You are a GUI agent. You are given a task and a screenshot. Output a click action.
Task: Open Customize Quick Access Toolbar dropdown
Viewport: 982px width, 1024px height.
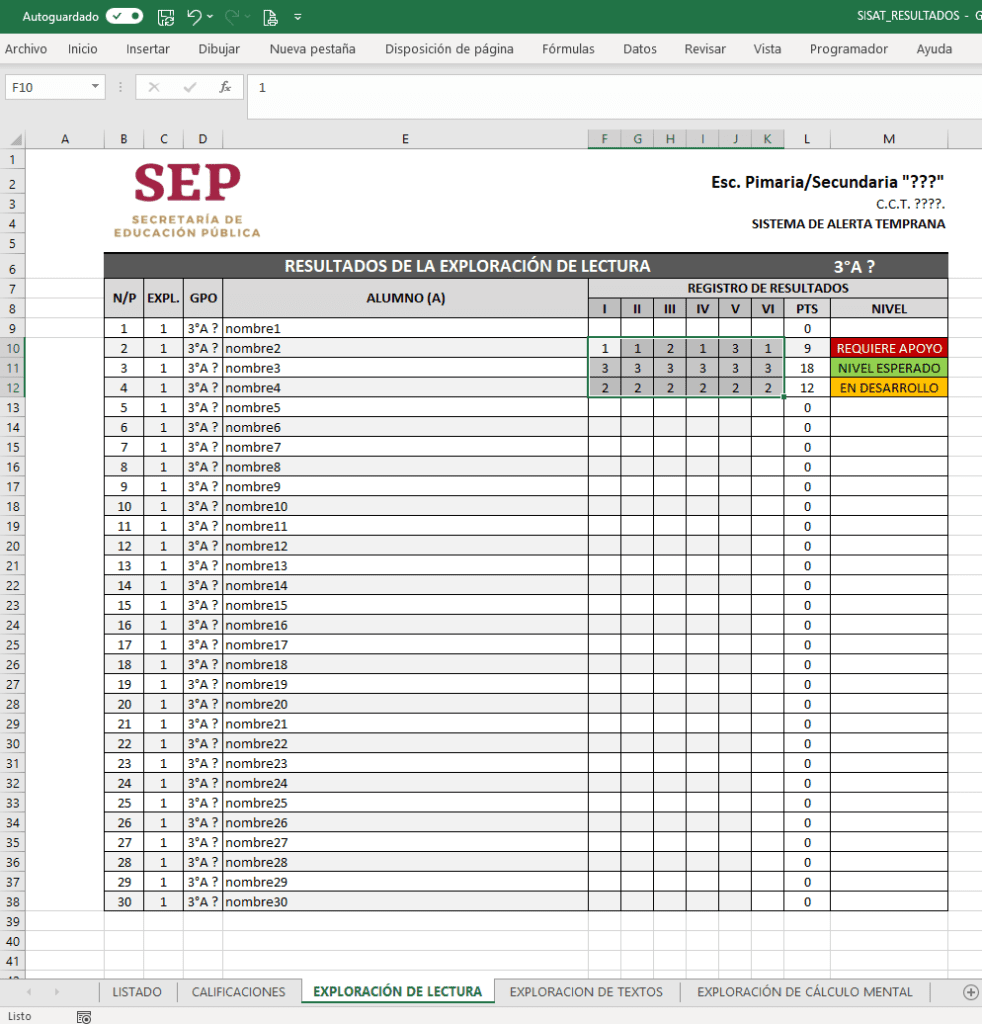[x=298, y=18]
